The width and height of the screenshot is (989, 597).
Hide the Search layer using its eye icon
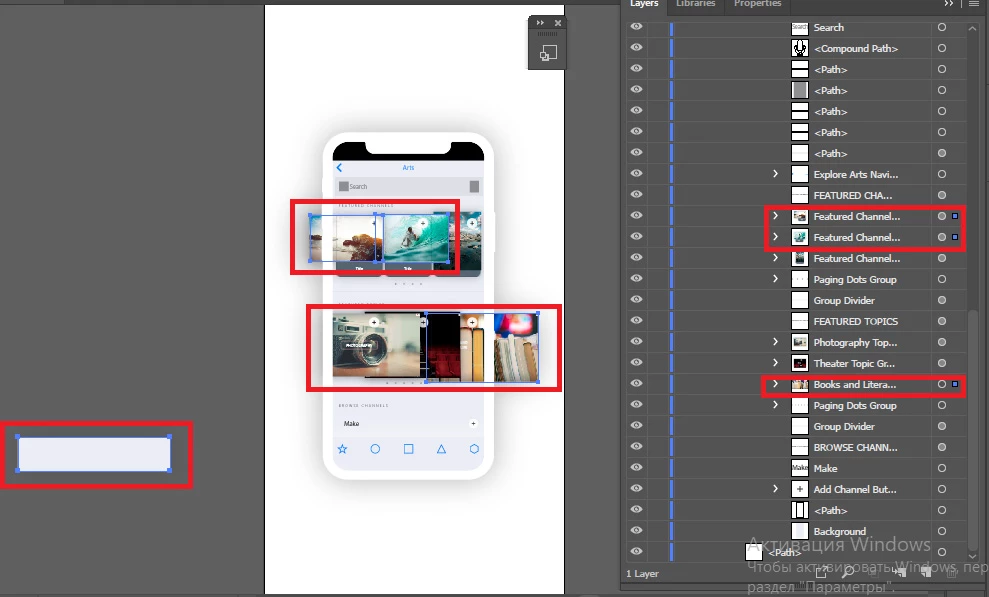636,26
